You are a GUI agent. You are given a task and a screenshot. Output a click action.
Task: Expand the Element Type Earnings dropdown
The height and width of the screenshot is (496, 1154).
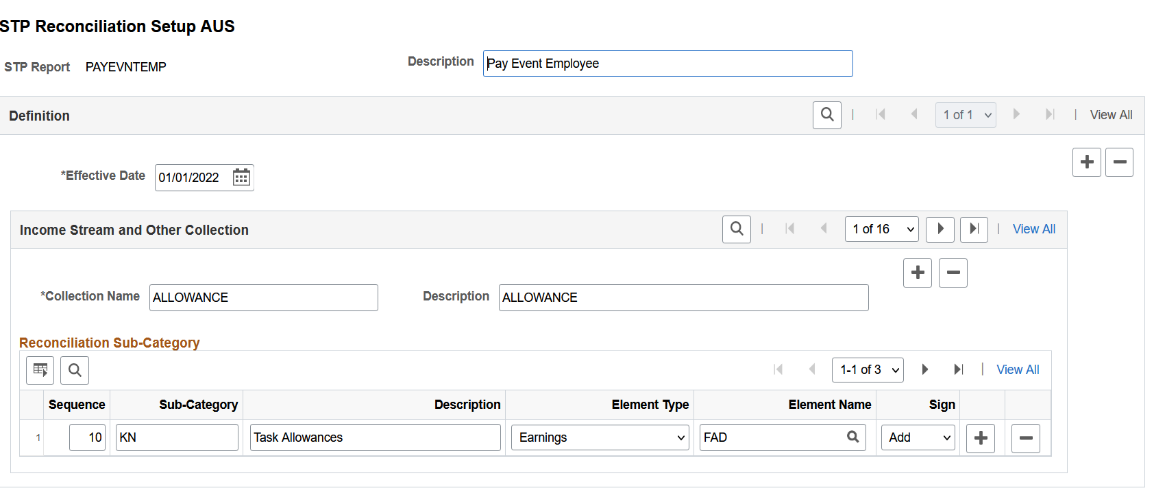600,437
